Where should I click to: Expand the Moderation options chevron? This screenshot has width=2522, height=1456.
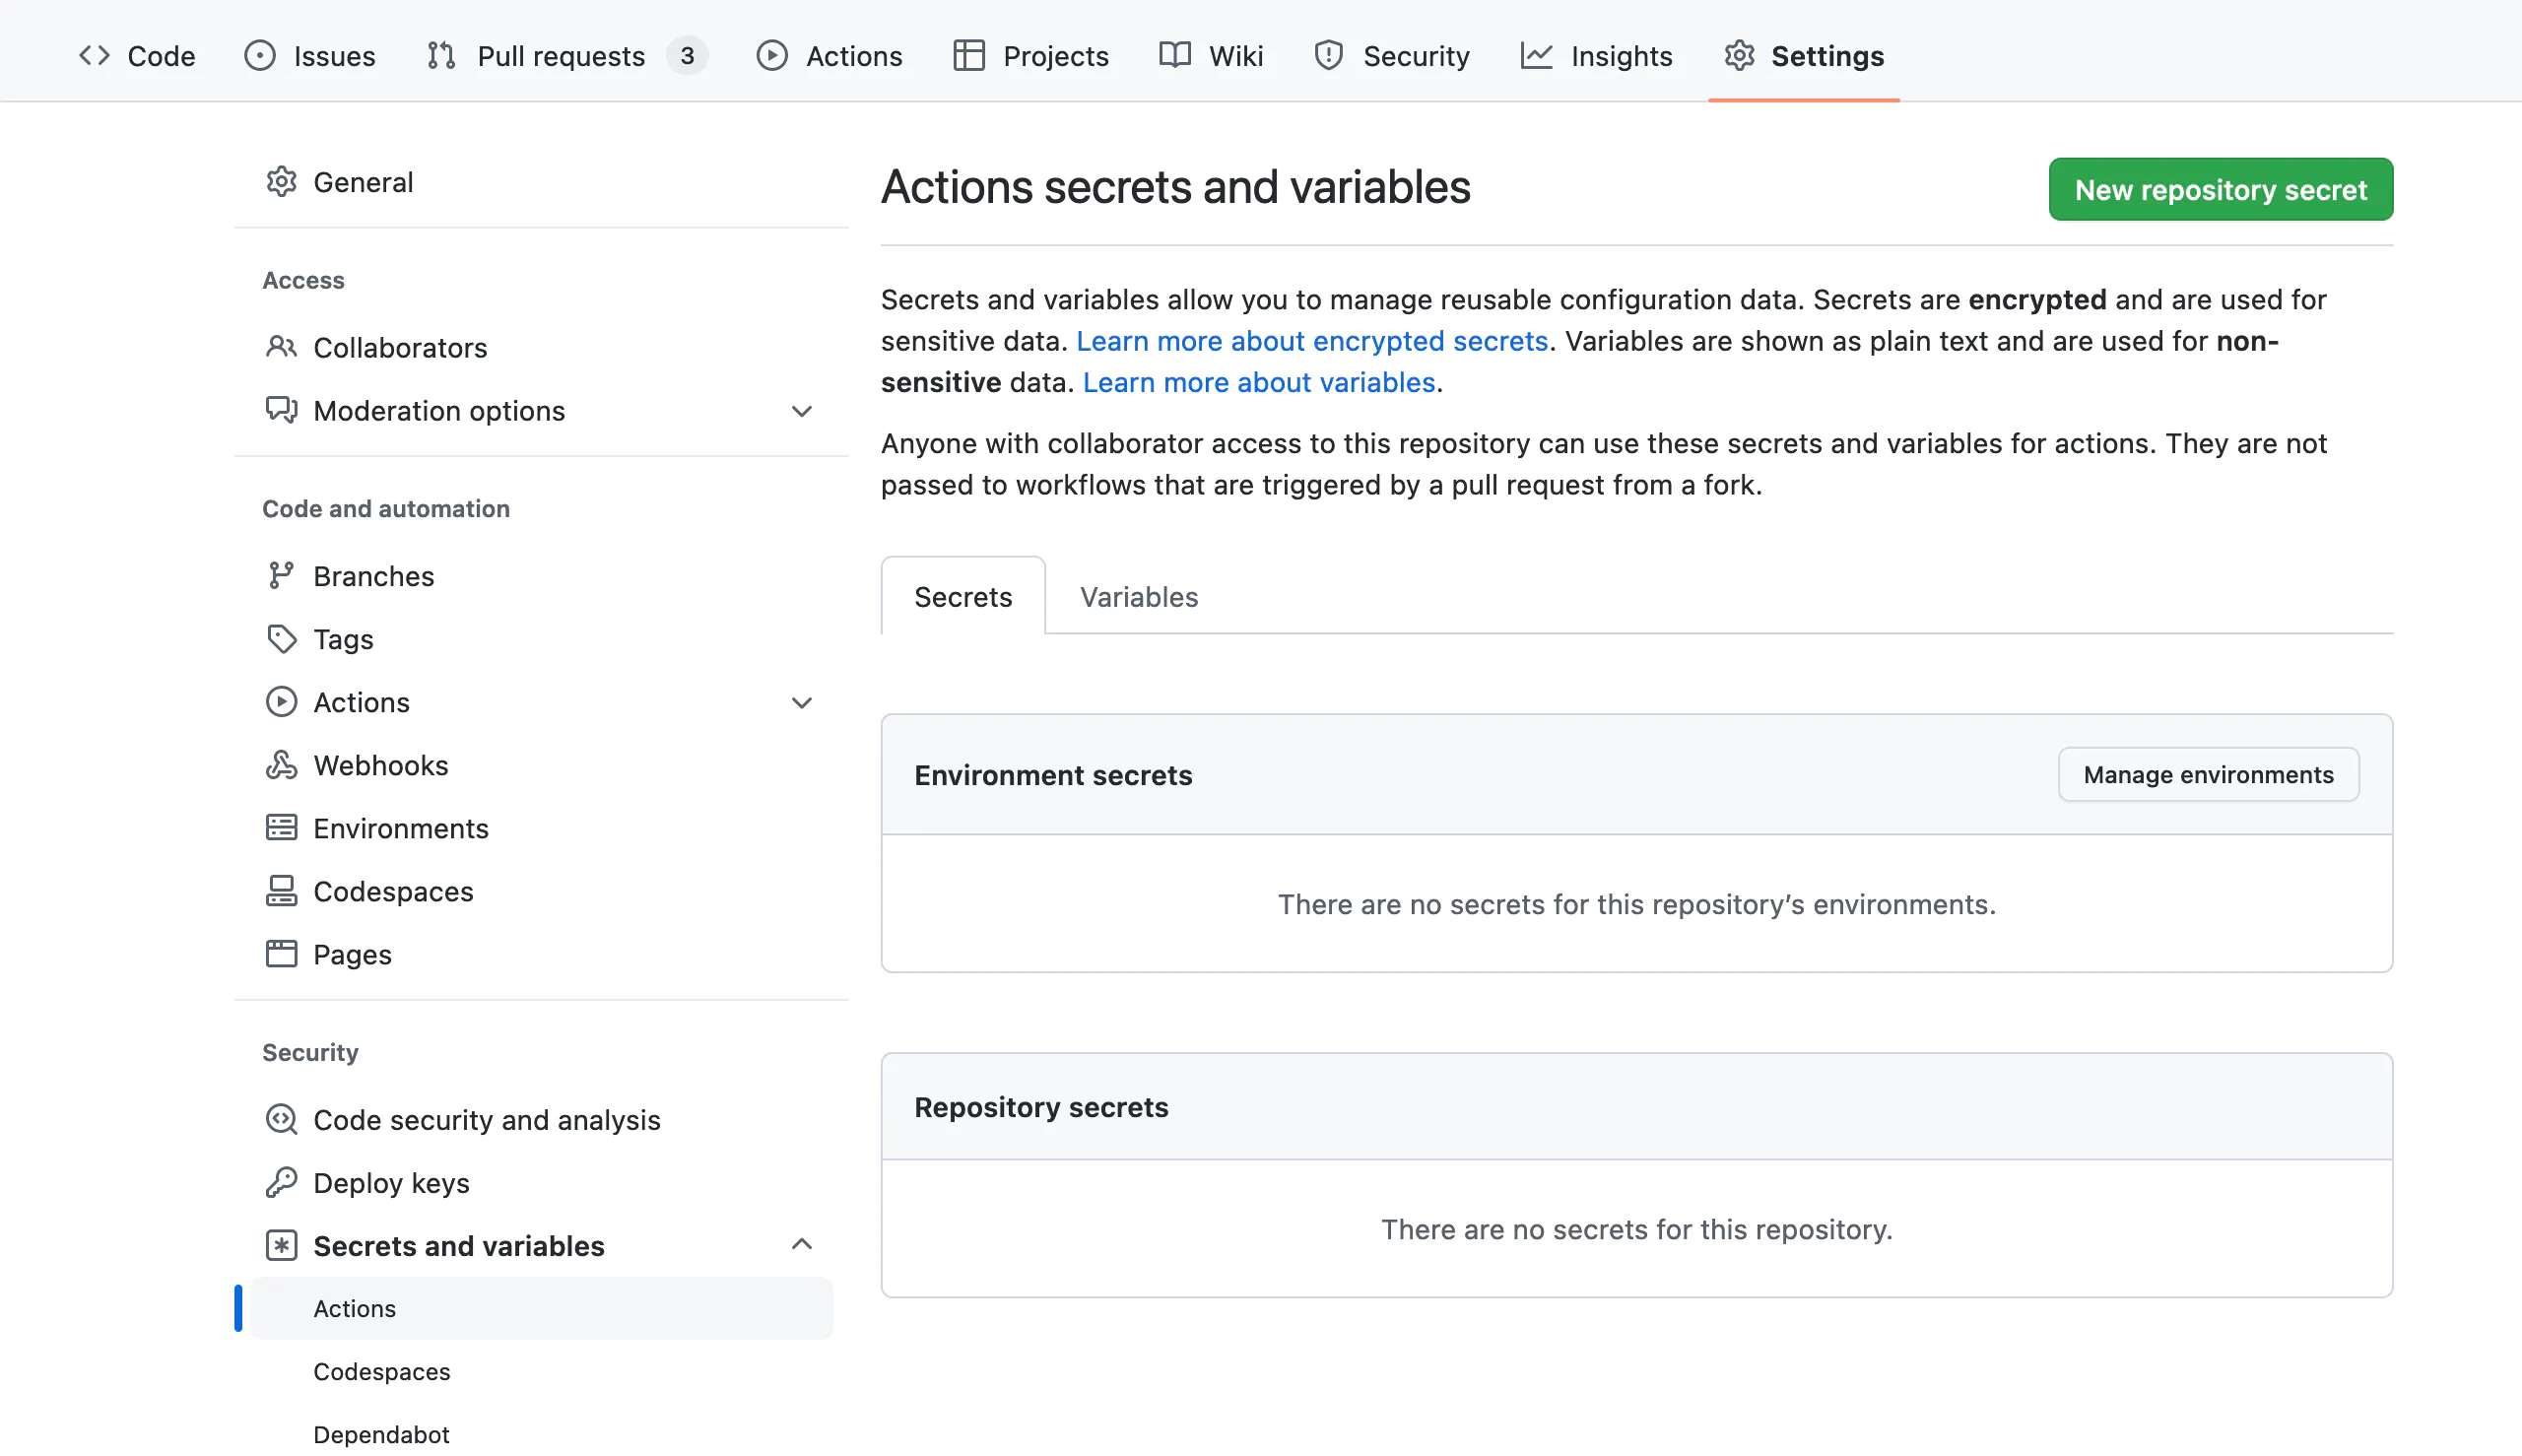point(802,411)
